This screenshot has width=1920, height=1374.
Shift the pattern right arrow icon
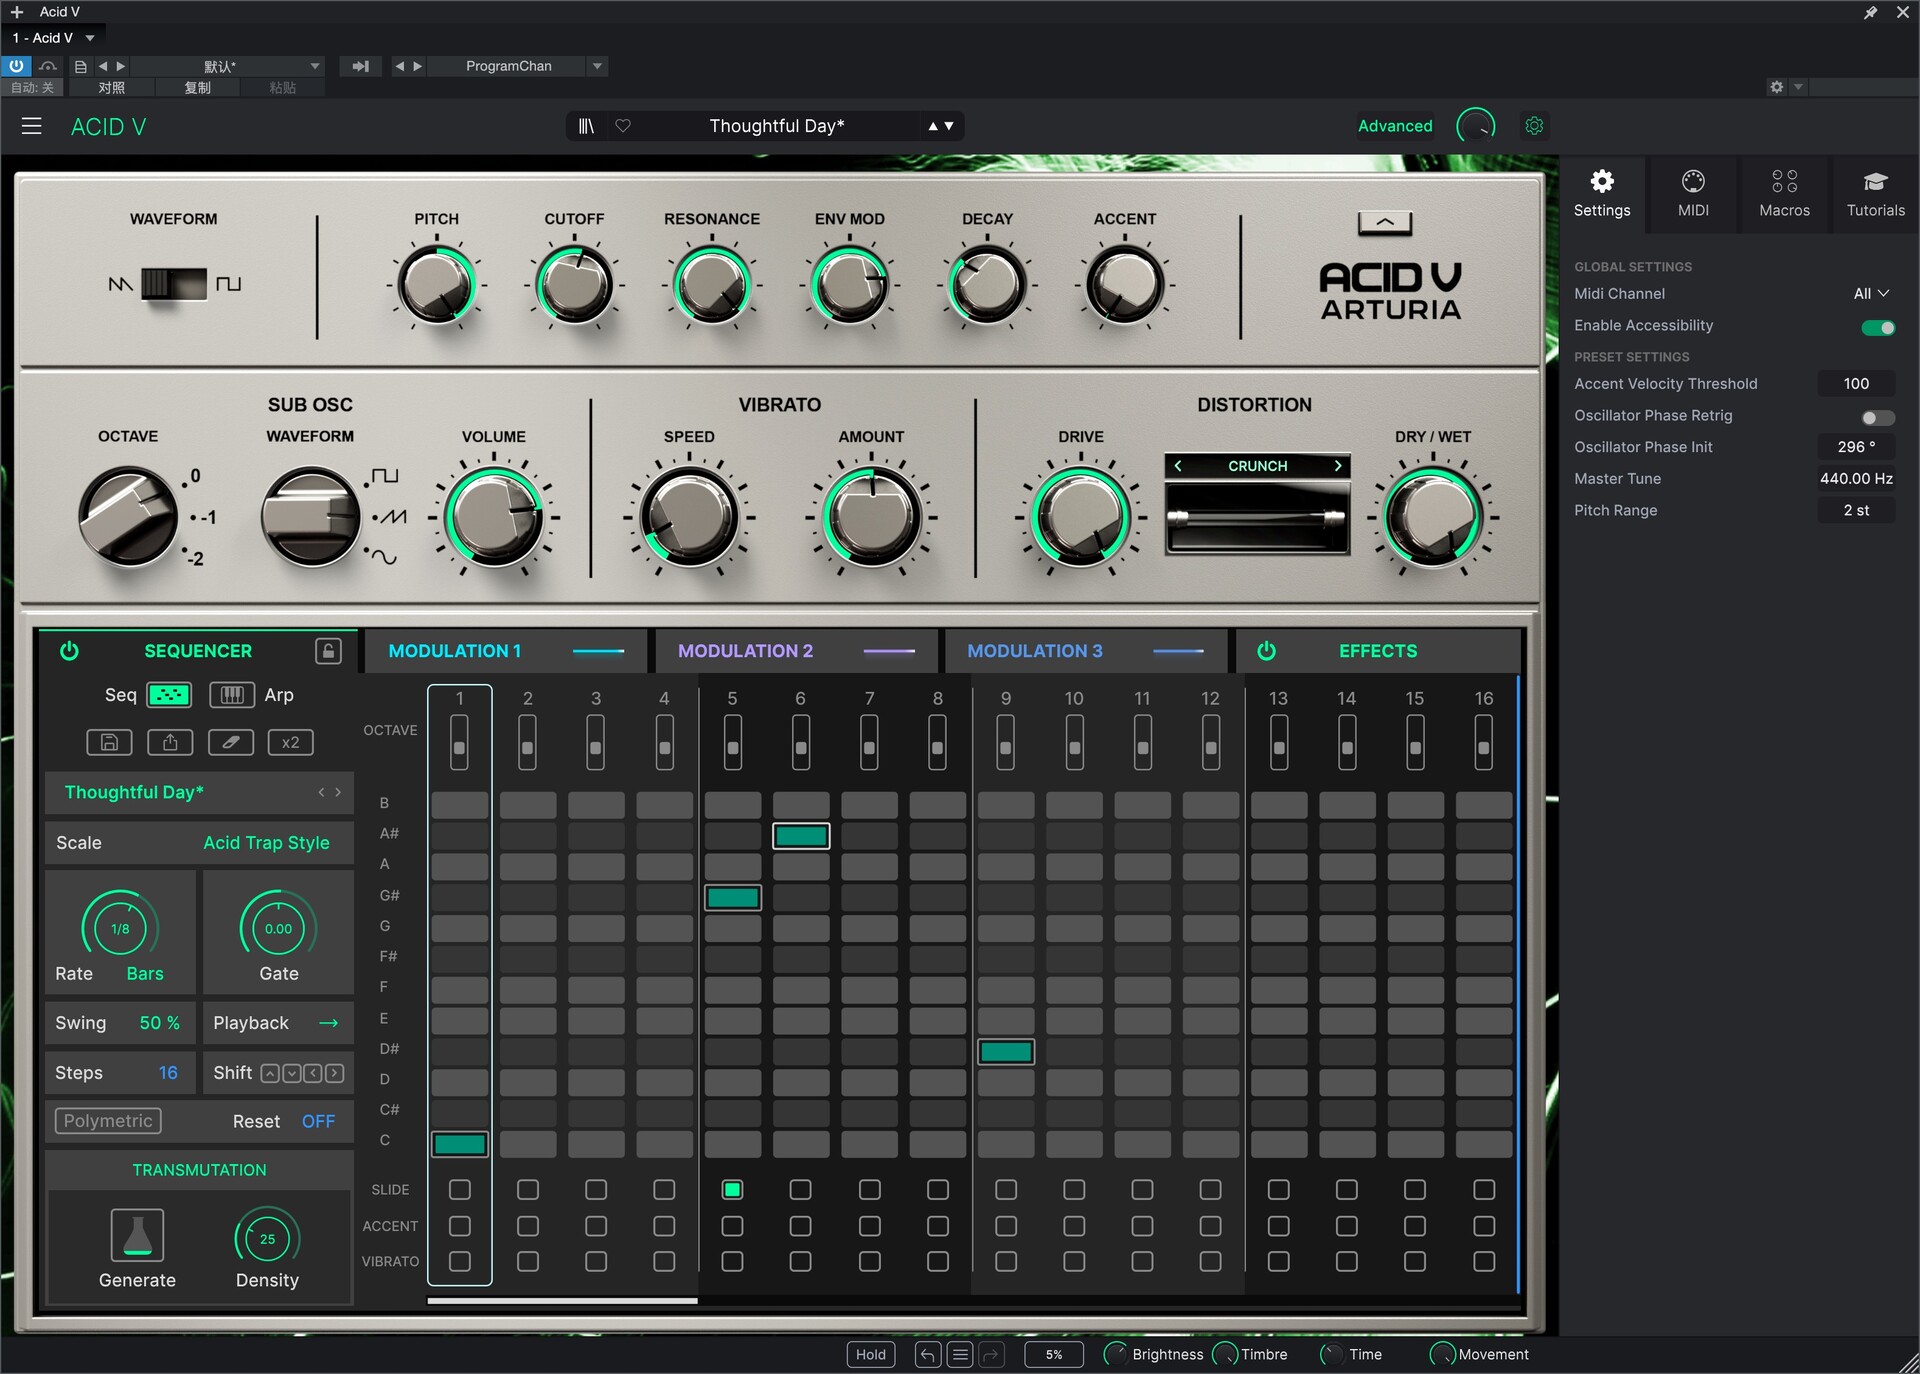click(x=335, y=1073)
